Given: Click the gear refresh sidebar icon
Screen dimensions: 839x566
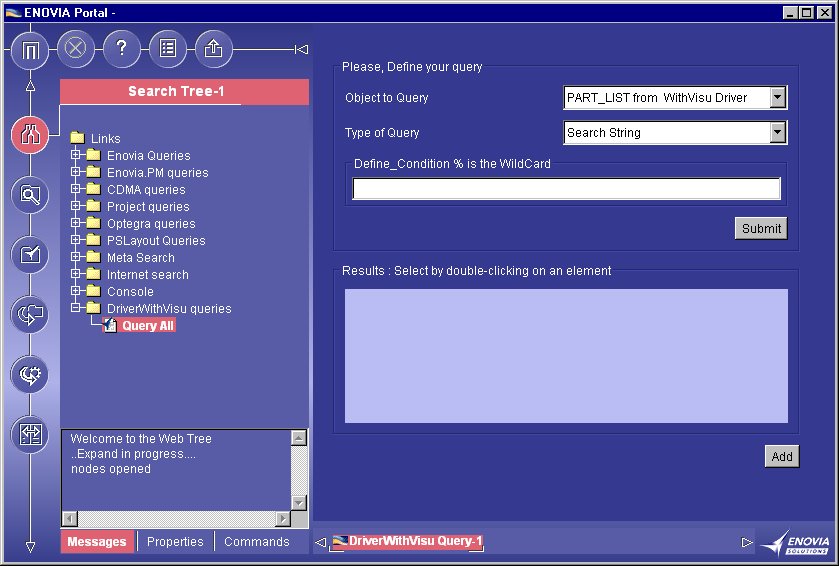Looking at the screenshot, I should (x=30, y=374).
